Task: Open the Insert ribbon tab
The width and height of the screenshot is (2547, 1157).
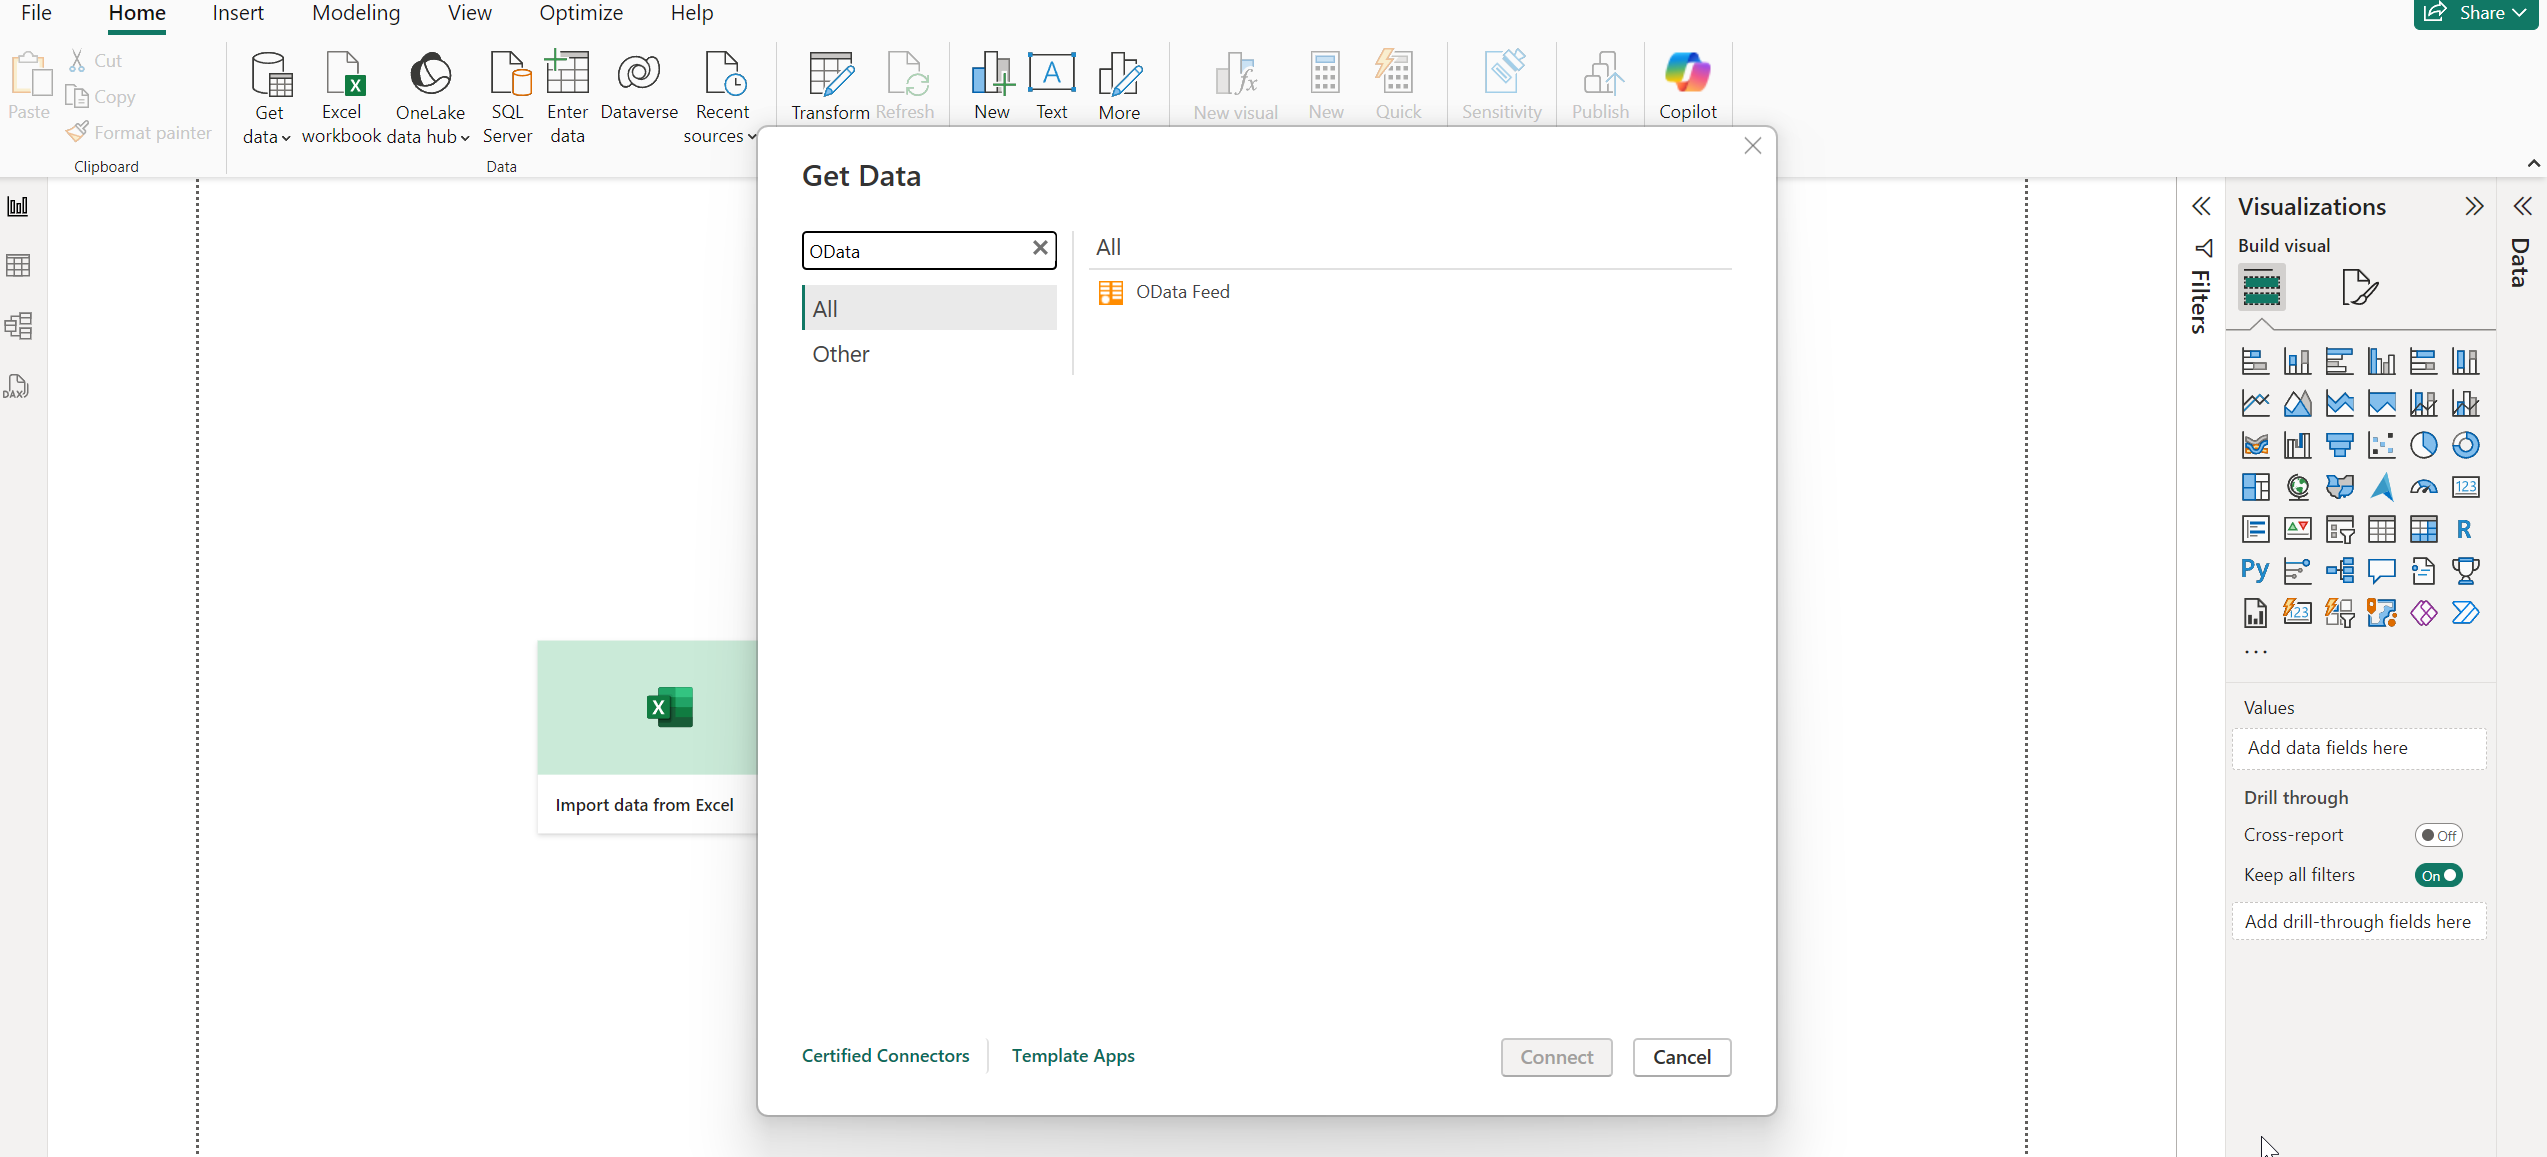Action: click(x=237, y=13)
